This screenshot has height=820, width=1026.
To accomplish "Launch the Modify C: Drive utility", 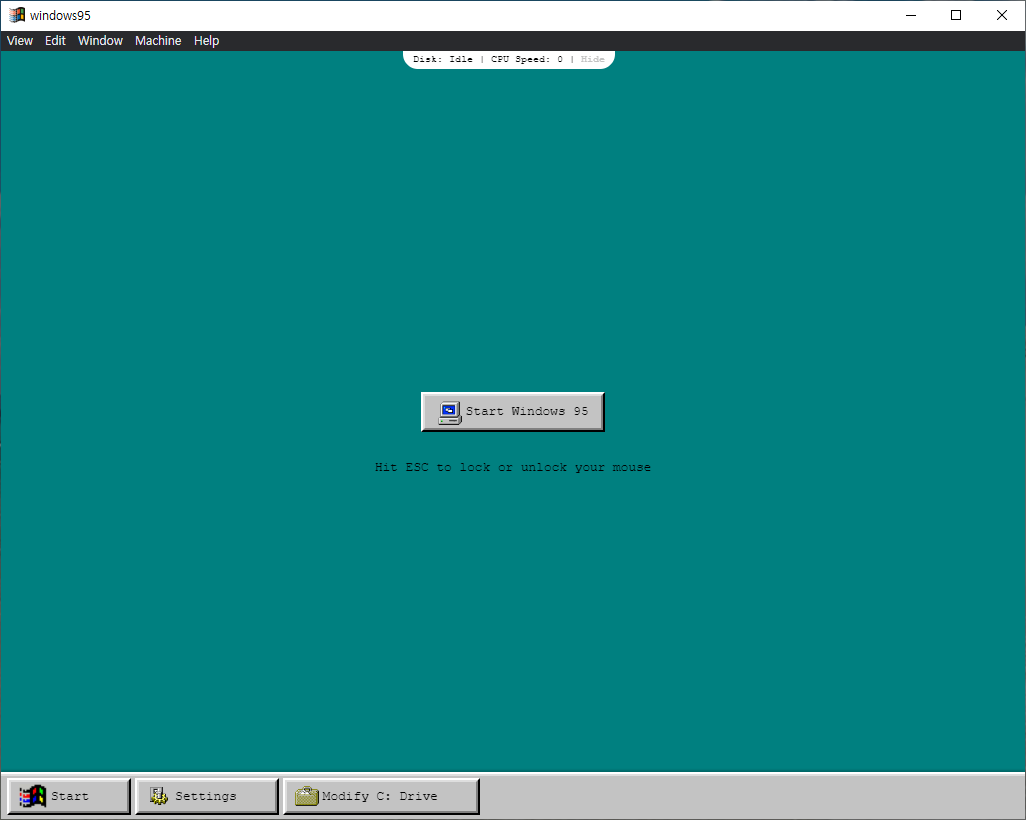I will [380, 795].
